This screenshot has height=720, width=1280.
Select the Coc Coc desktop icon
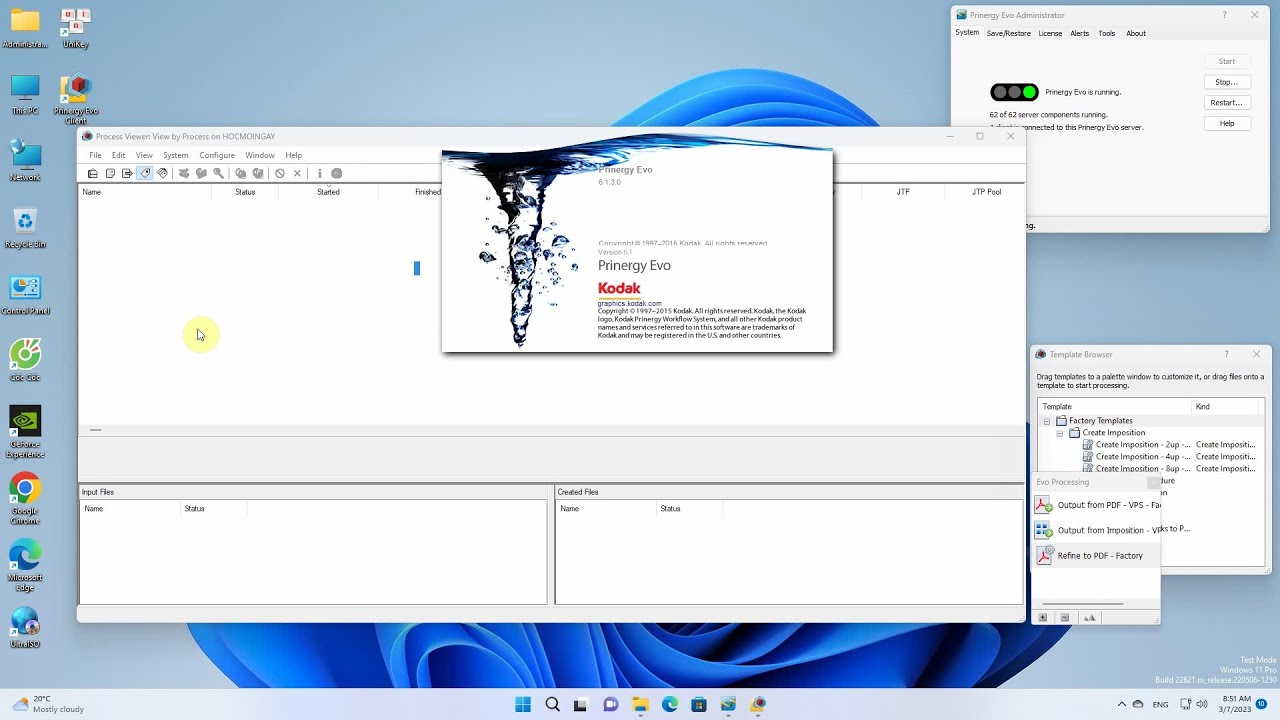[x=25, y=361]
